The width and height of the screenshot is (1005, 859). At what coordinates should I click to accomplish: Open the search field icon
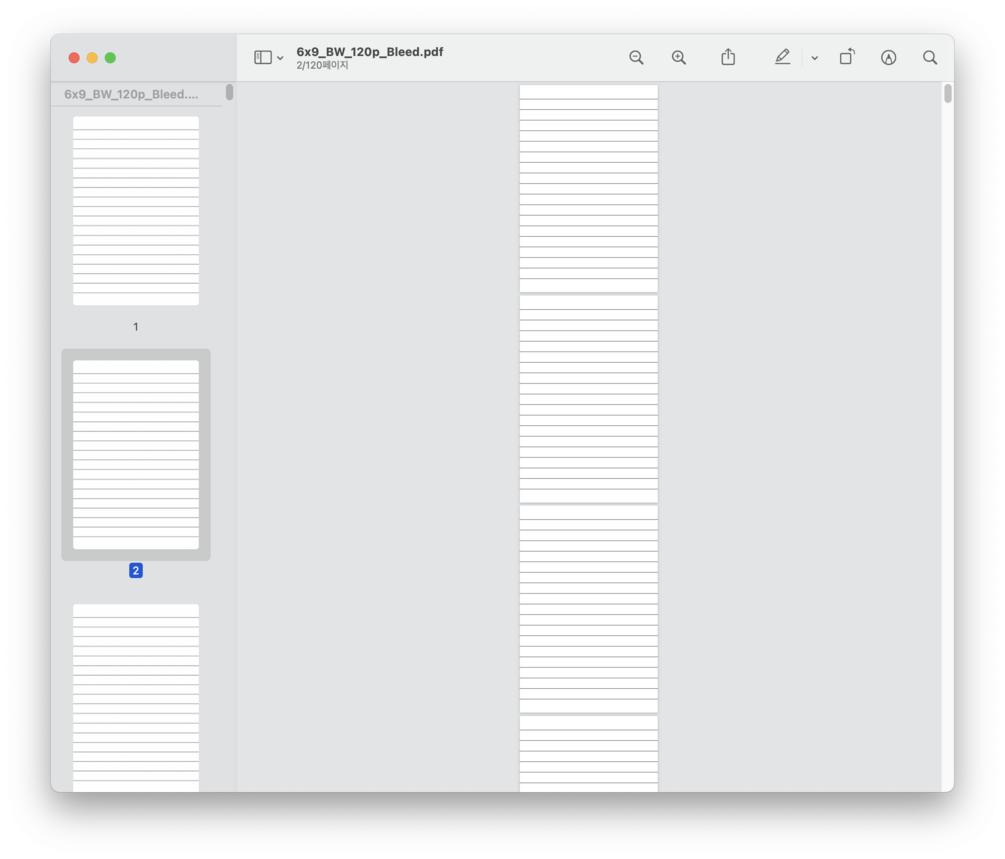click(930, 58)
